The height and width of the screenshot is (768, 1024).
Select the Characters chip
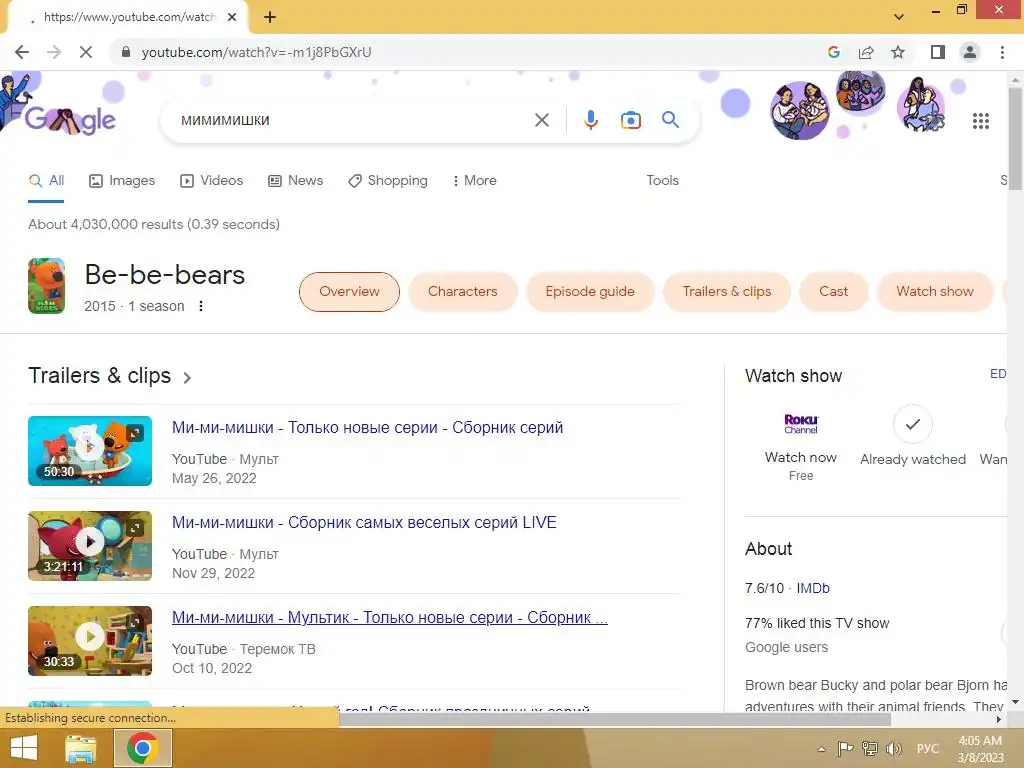point(462,292)
